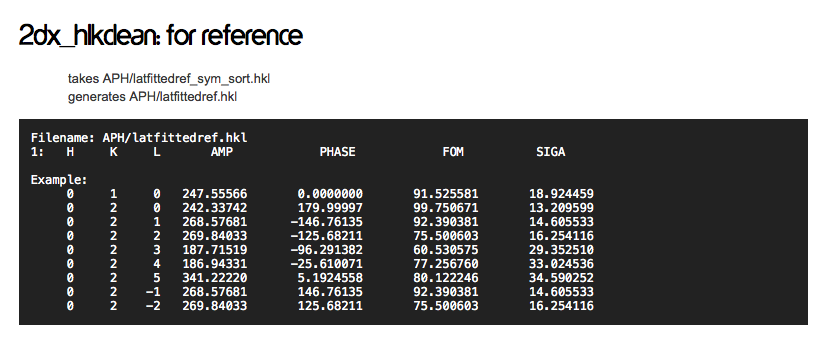This screenshot has height=362, width=837.
Task: Click phase value 5.1924558
Action: click(330, 278)
